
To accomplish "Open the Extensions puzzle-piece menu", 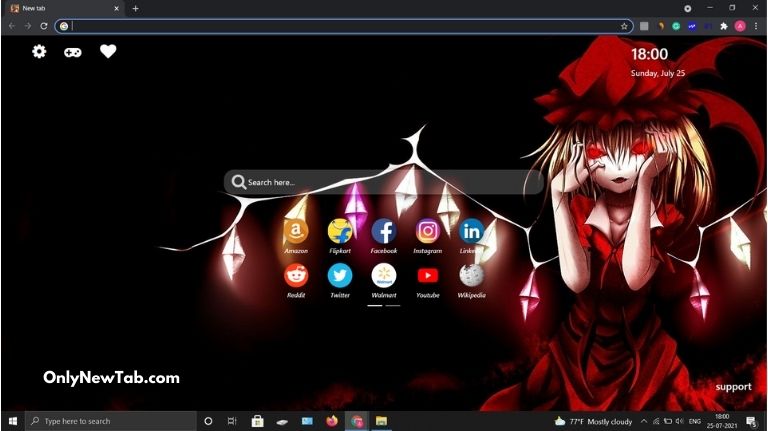I will 724,26.
